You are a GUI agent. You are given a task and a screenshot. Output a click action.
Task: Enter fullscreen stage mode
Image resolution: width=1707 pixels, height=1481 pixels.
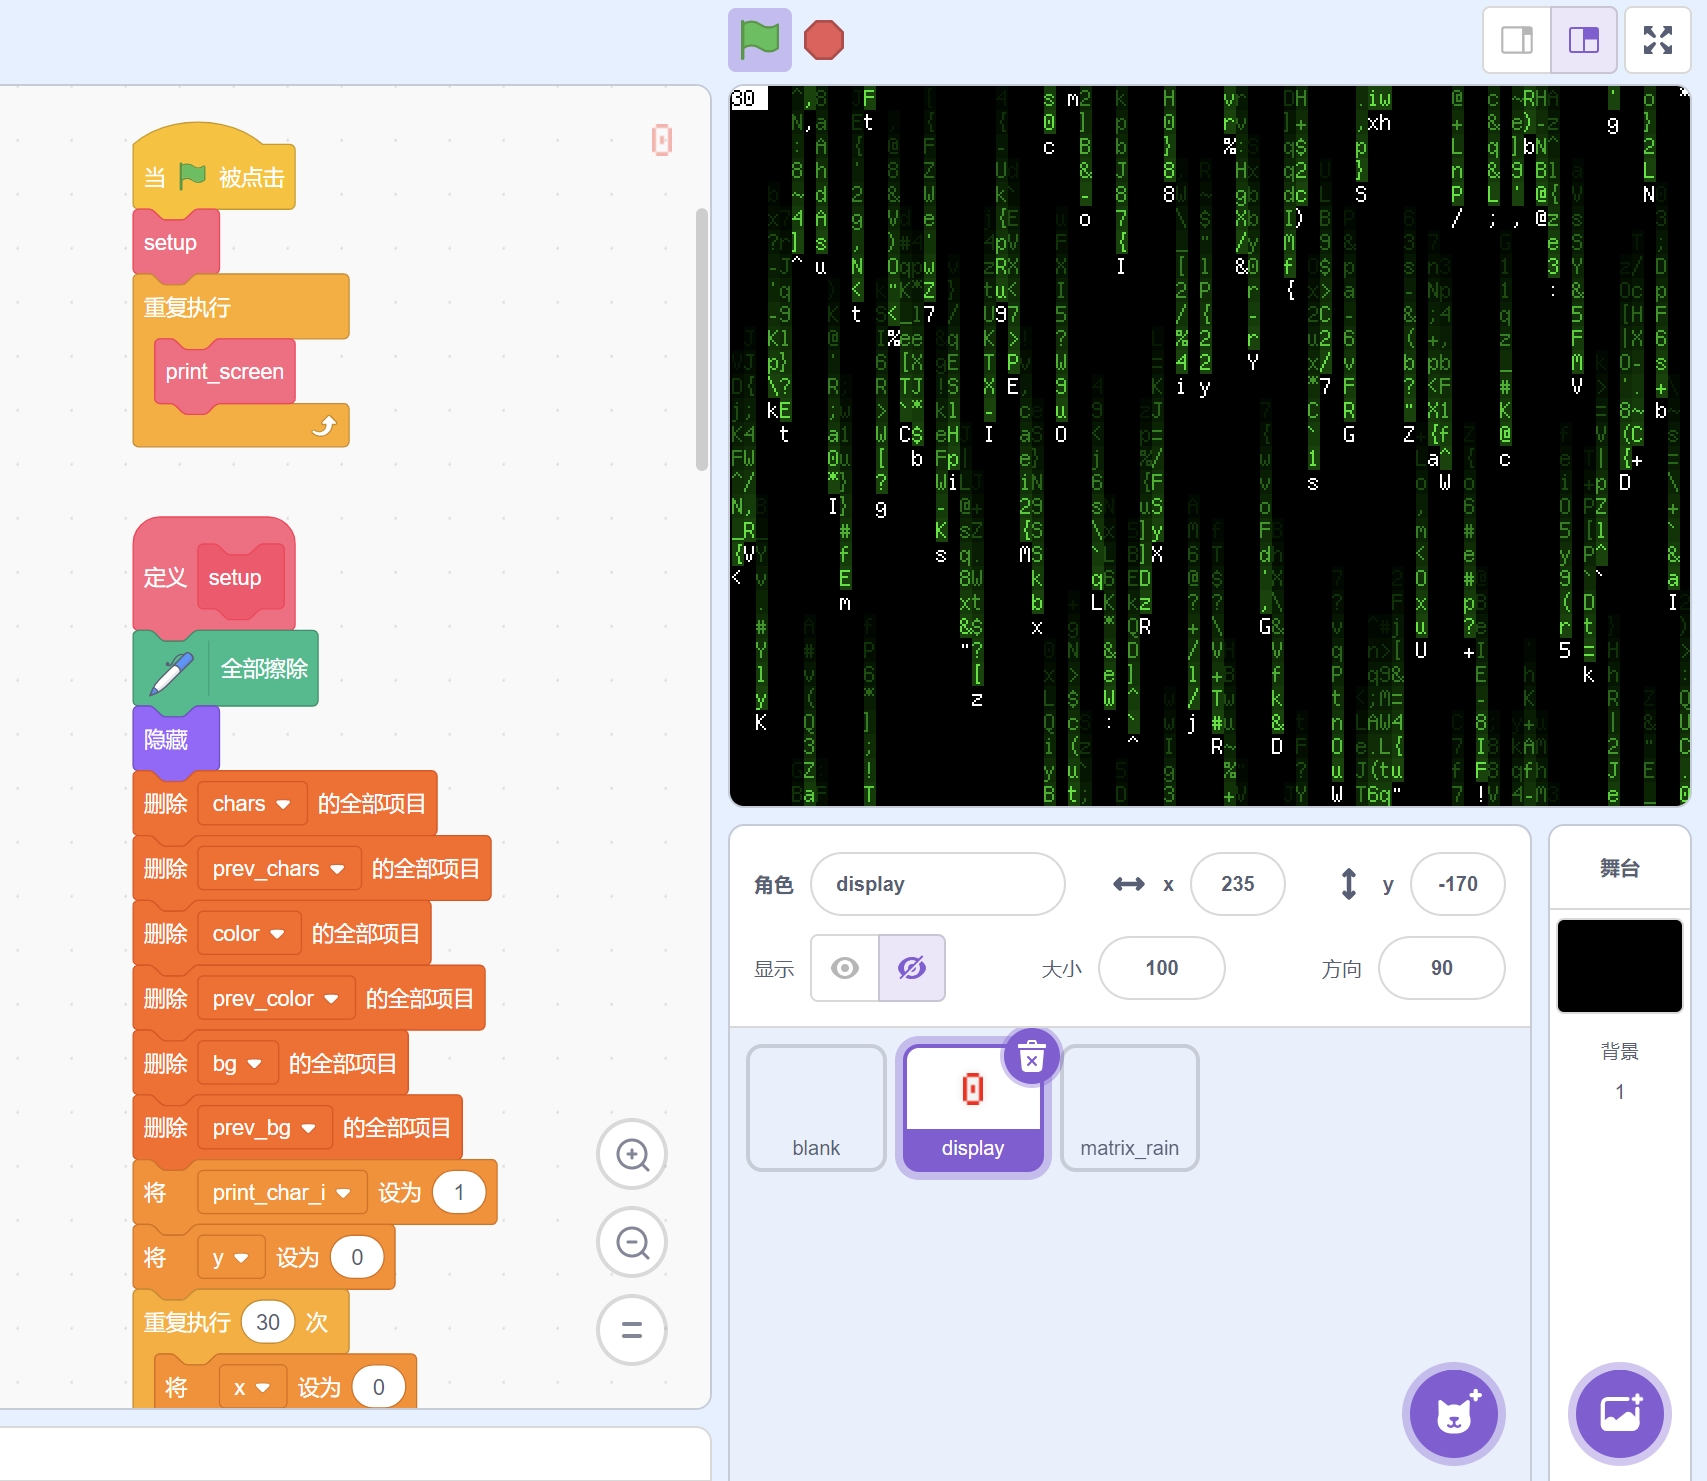[x=1657, y=41]
